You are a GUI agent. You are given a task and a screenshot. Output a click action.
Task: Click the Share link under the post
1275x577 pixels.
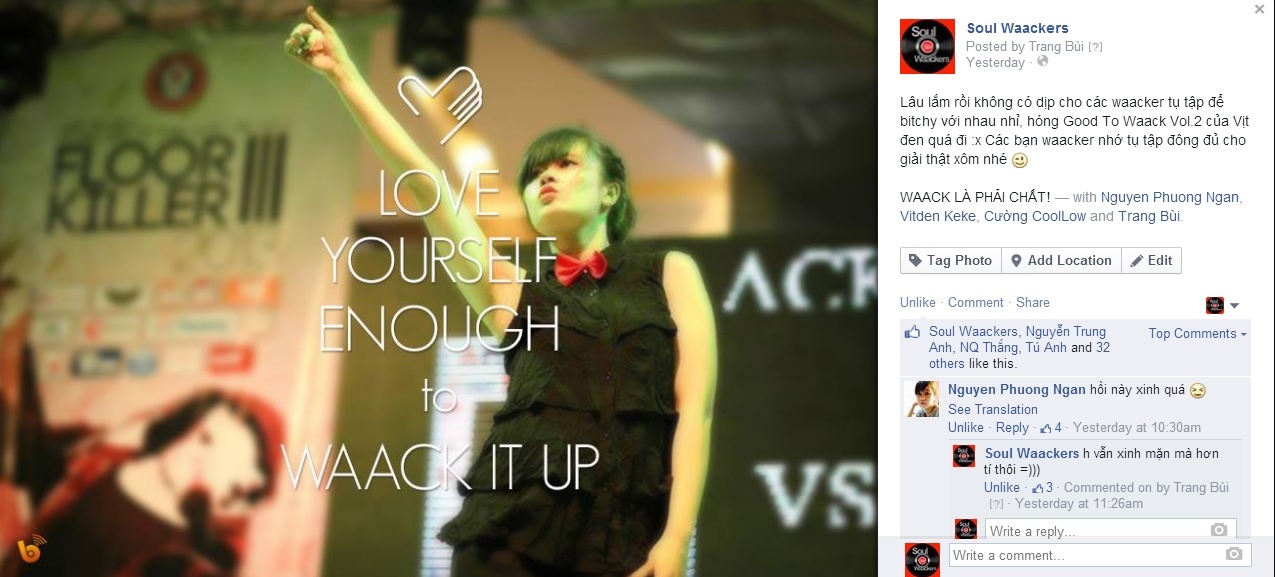point(1033,303)
